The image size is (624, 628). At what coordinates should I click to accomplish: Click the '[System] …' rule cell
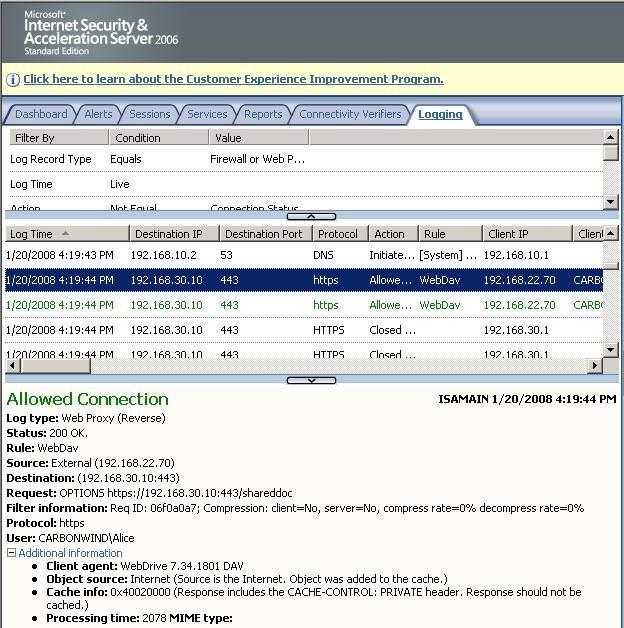pyautogui.click(x=448, y=255)
